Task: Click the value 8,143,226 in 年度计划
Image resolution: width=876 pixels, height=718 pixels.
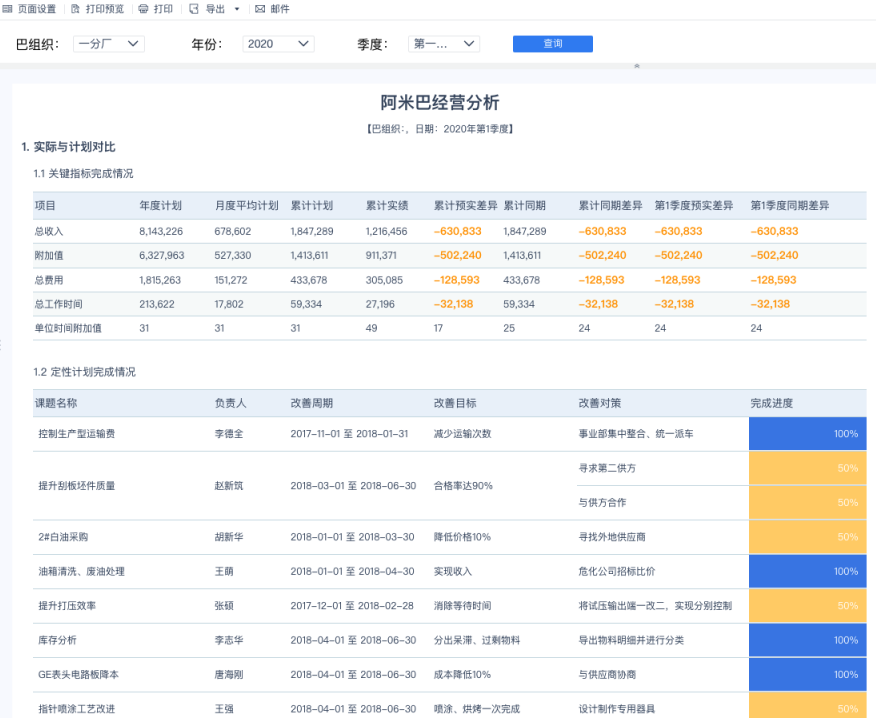Action: (x=161, y=231)
